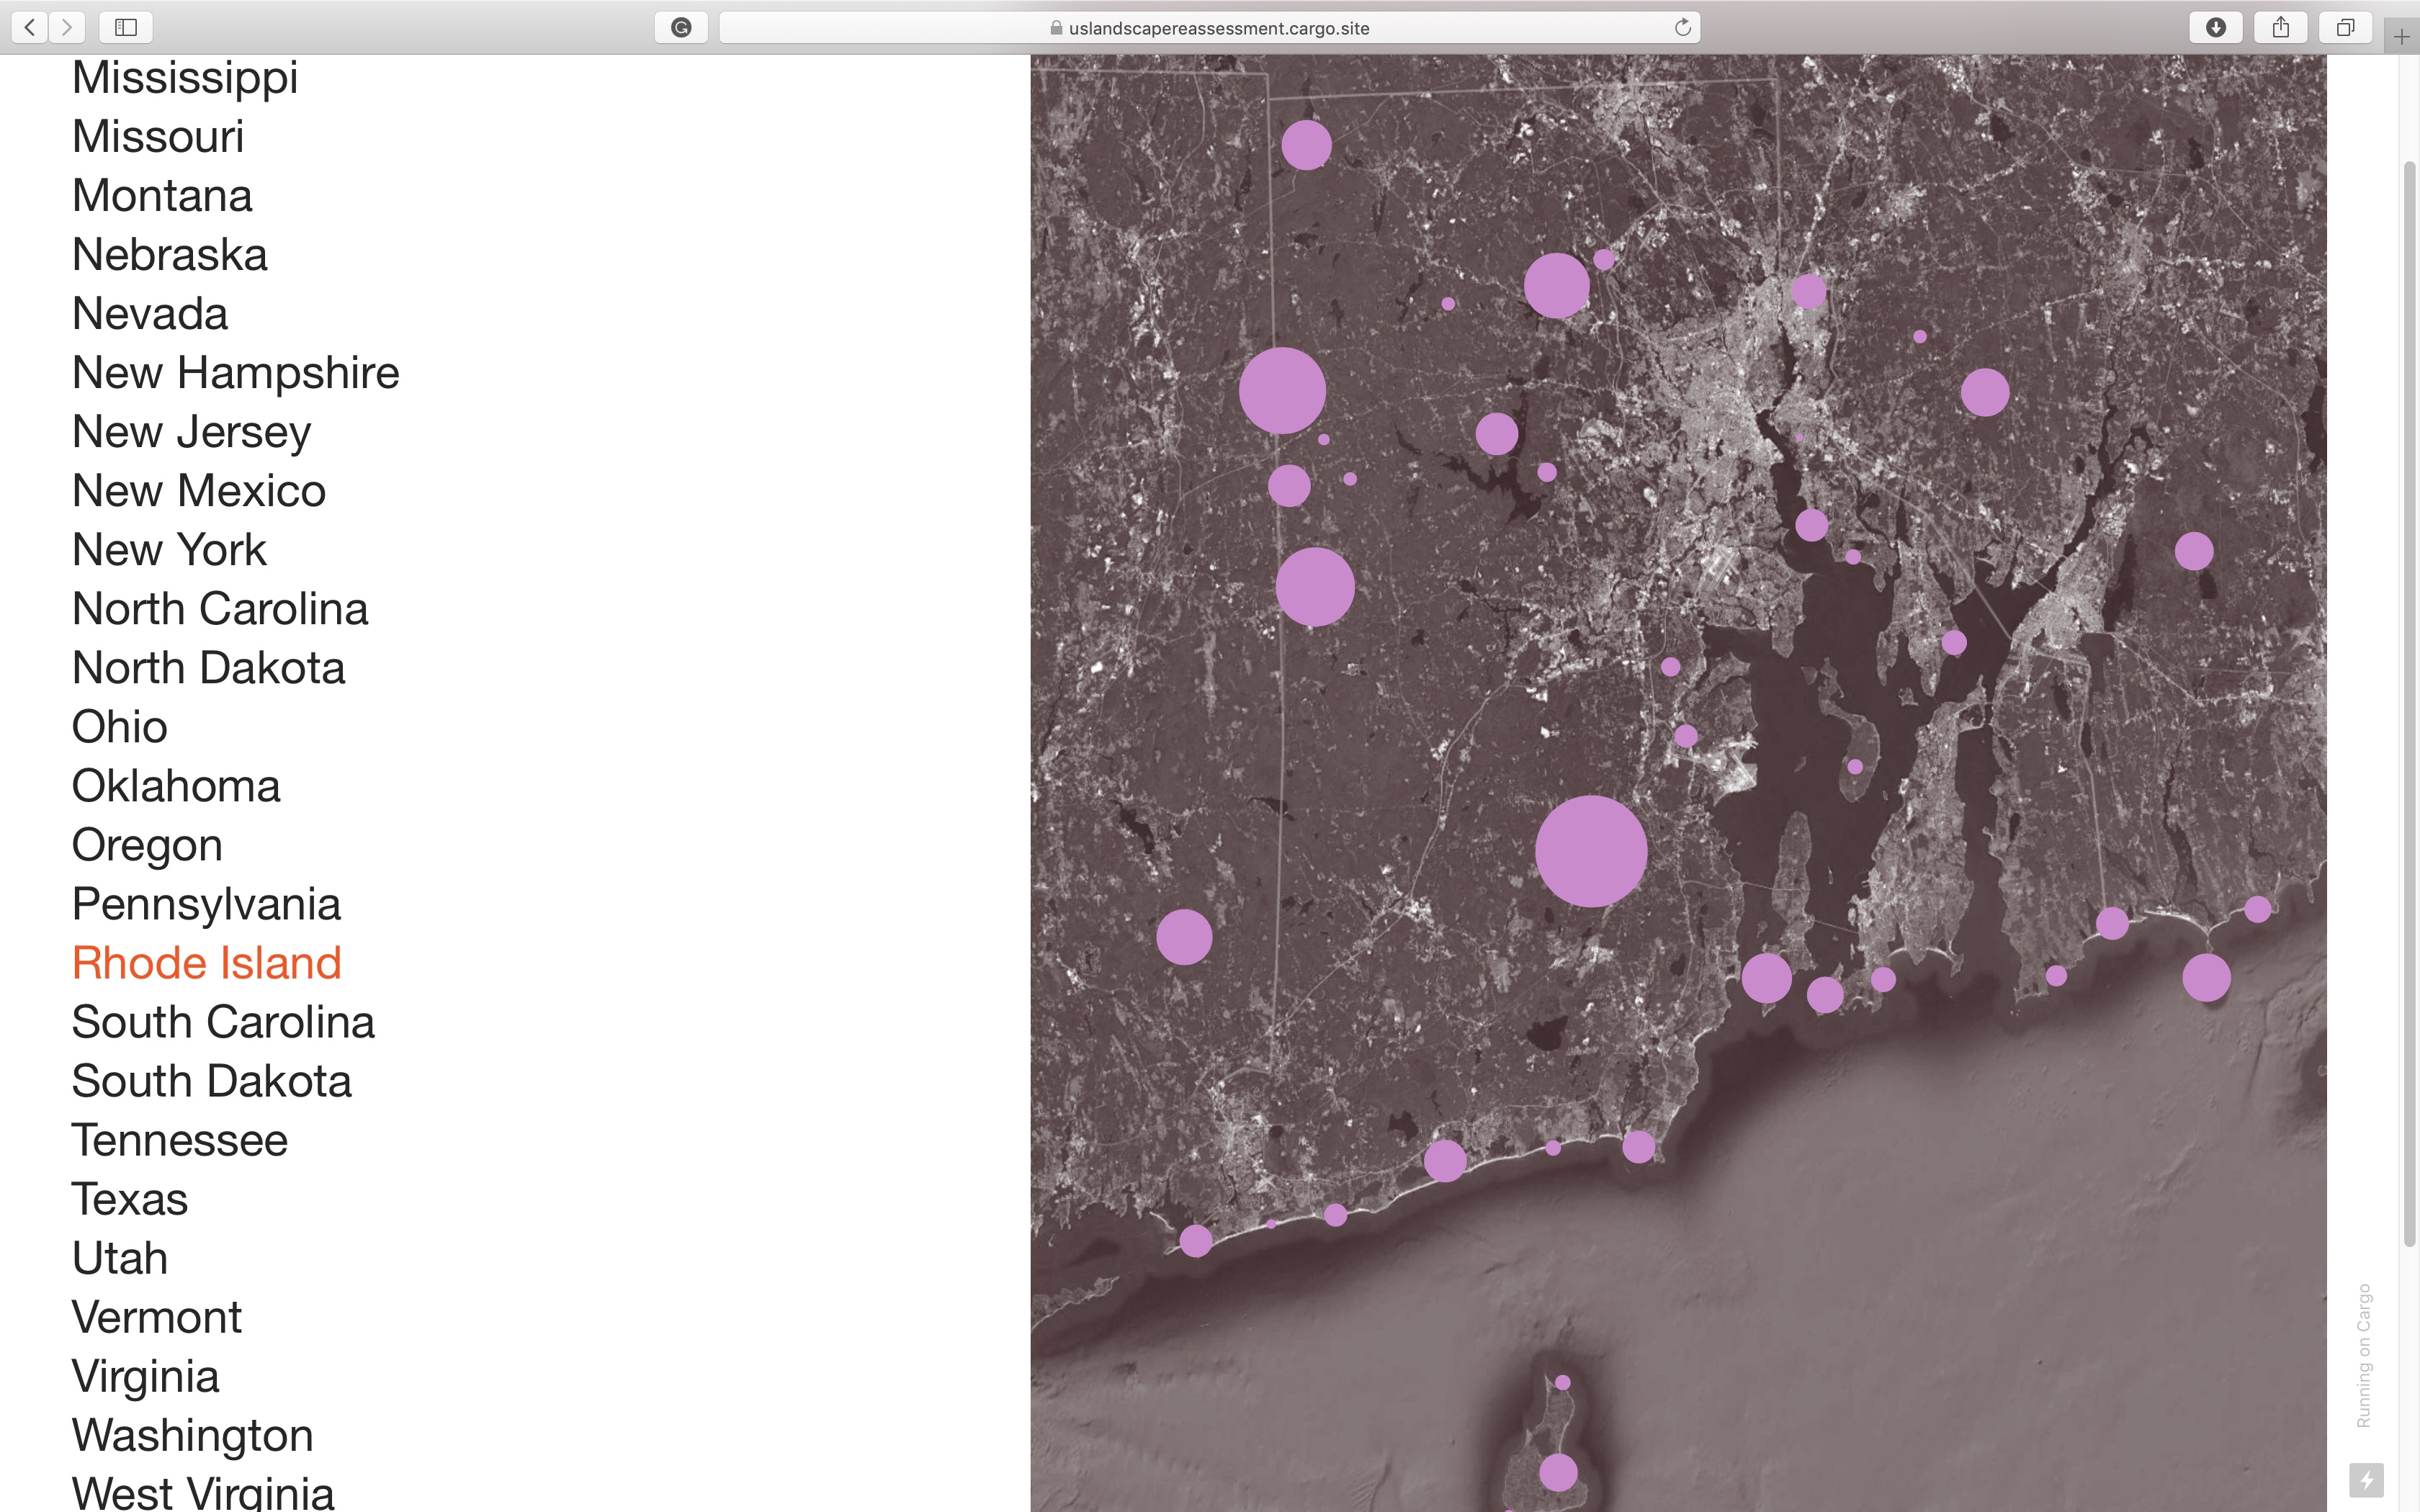The width and height of the screenshot is (2420, 1512).
Task: Go to South Carolina
Action: coord(223,1021)
